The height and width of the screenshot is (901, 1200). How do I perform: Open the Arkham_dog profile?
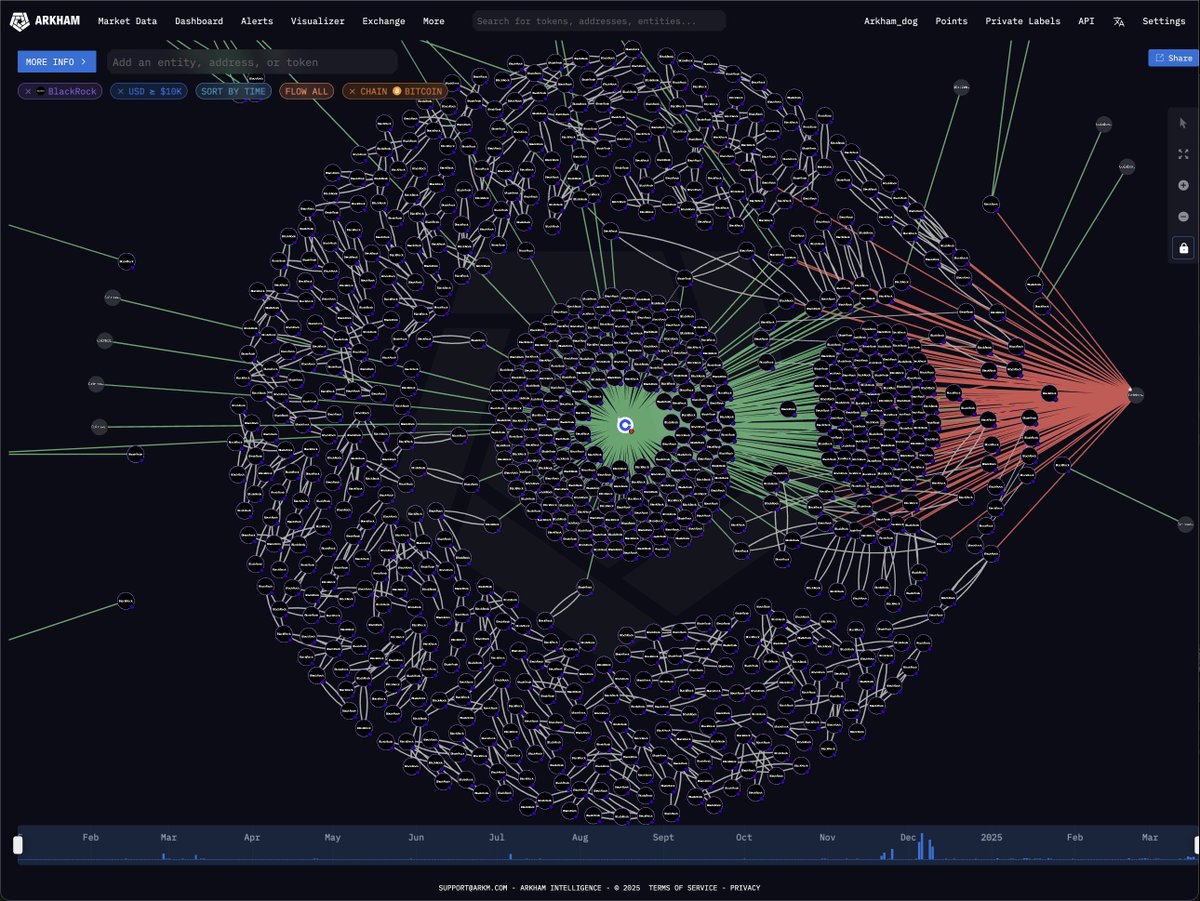click(x=891, y=21)
